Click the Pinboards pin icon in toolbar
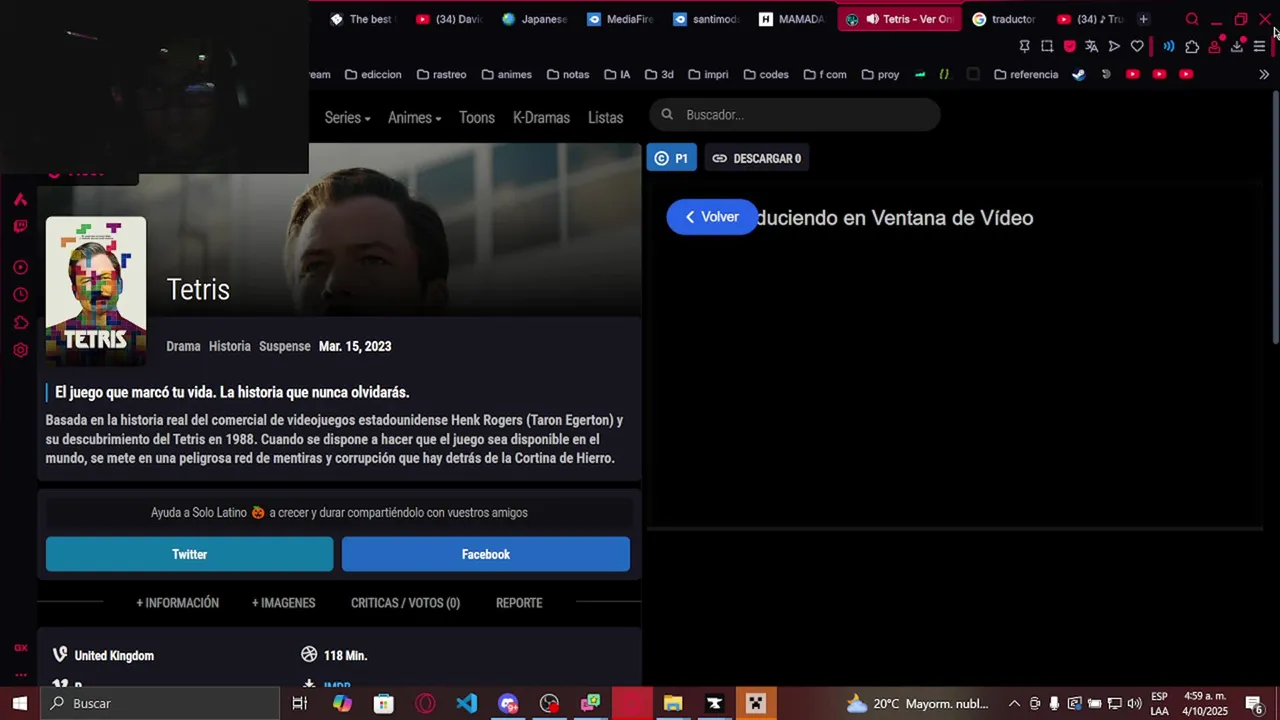This screenshot has width=1280, height=720. [x=1024, y=46]
